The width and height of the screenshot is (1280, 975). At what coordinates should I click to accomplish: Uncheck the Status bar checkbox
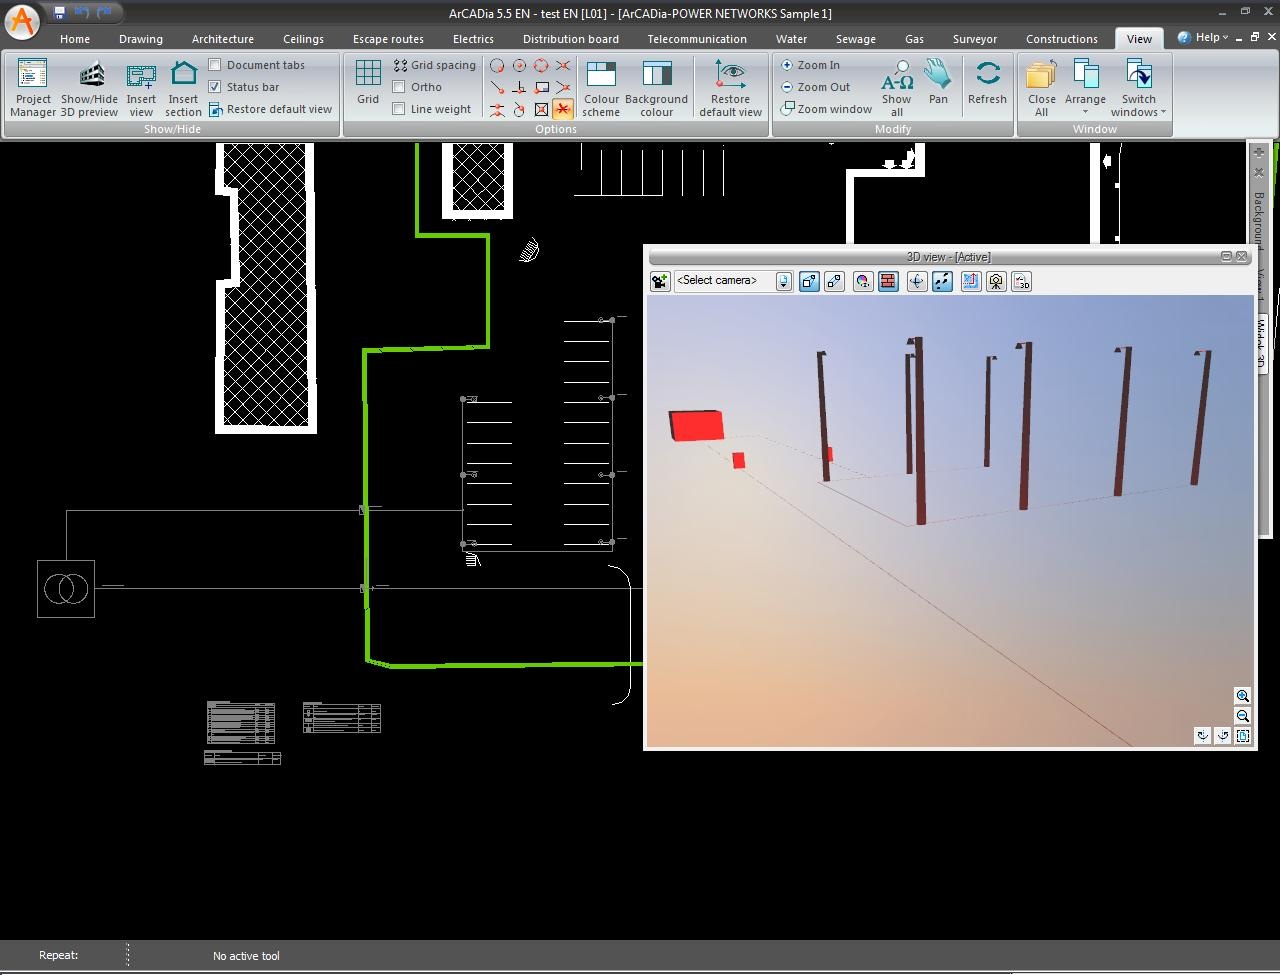click(215, 87)
